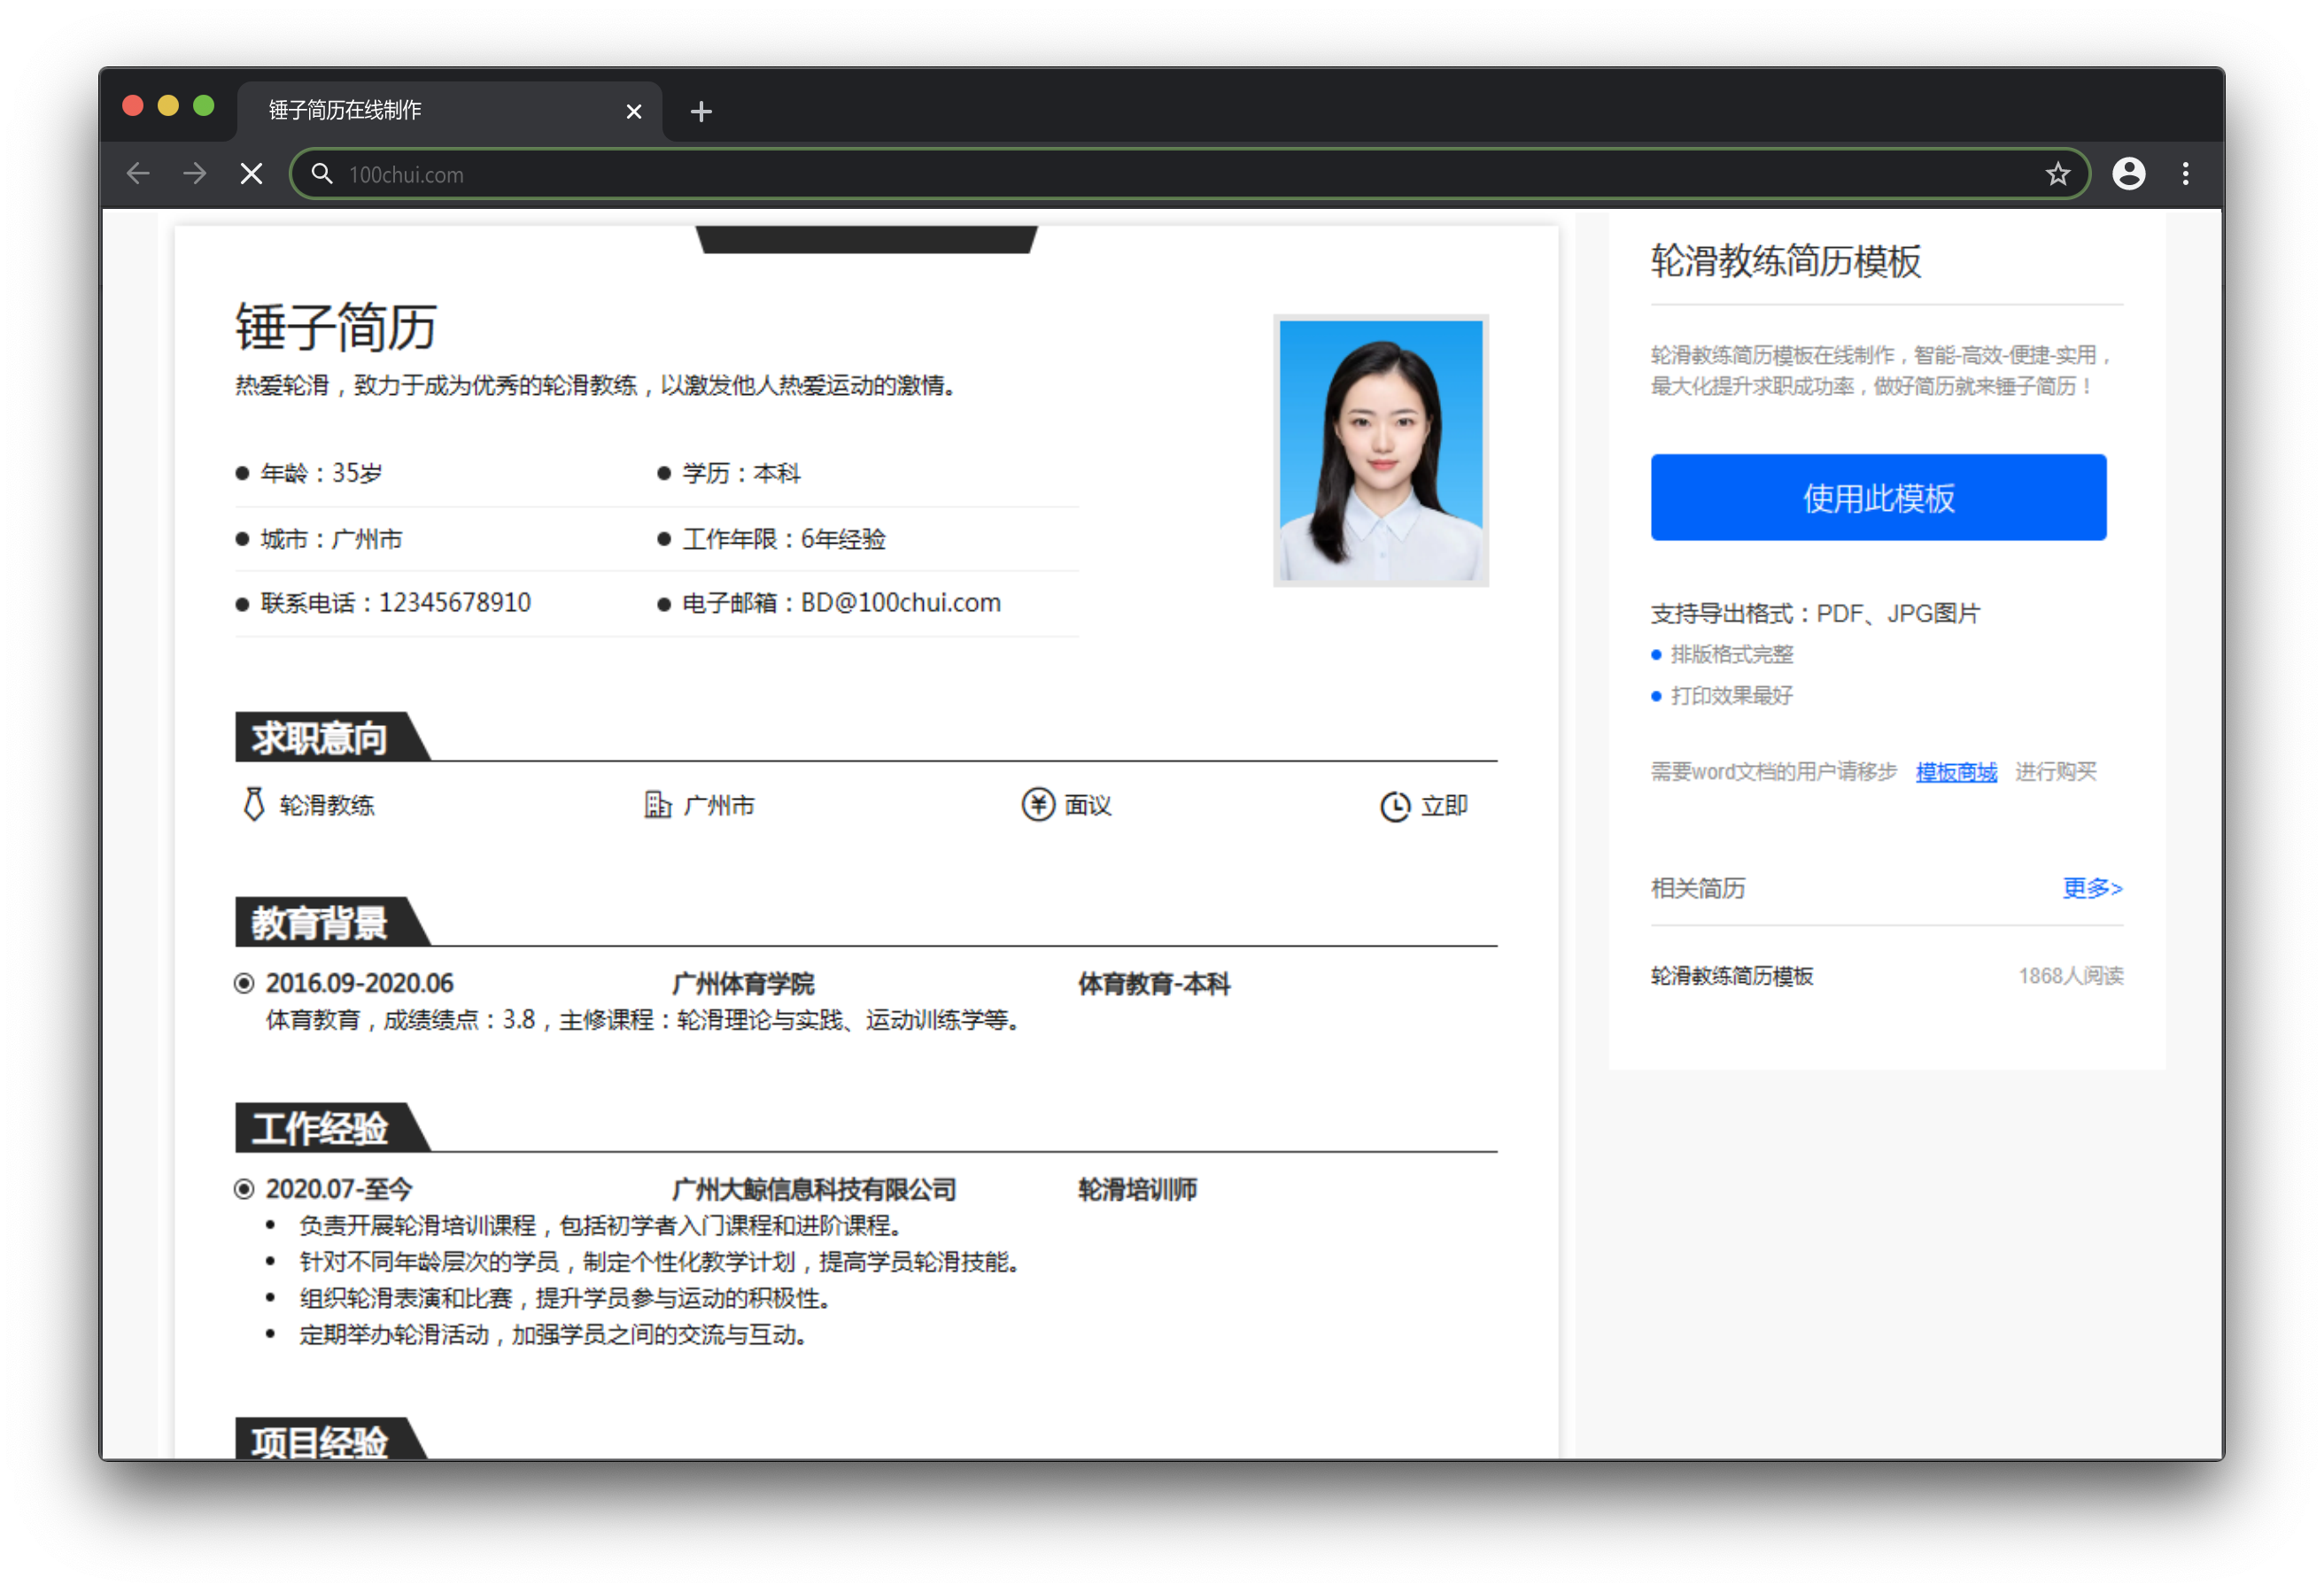Click the 求职意向 section header
2324x1592 pixels.
point(332,737)
